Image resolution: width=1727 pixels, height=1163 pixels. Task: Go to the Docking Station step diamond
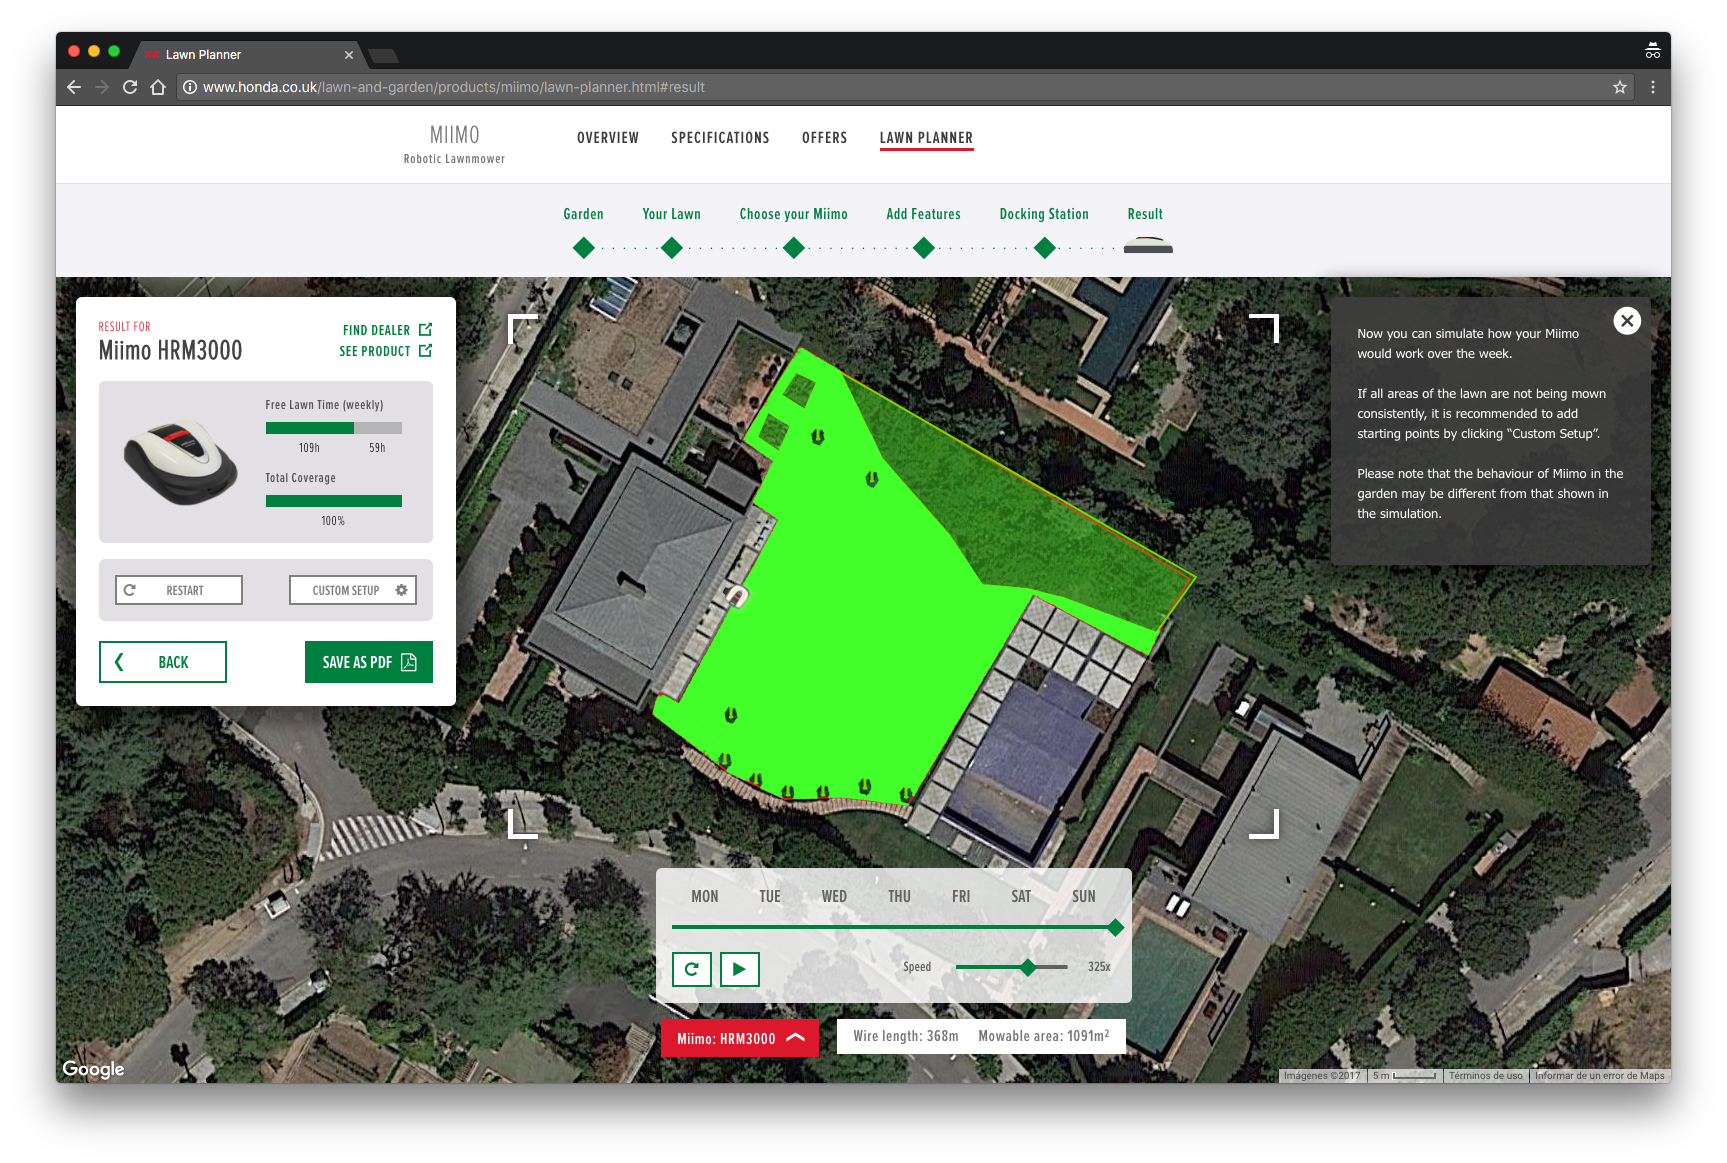1045,248
